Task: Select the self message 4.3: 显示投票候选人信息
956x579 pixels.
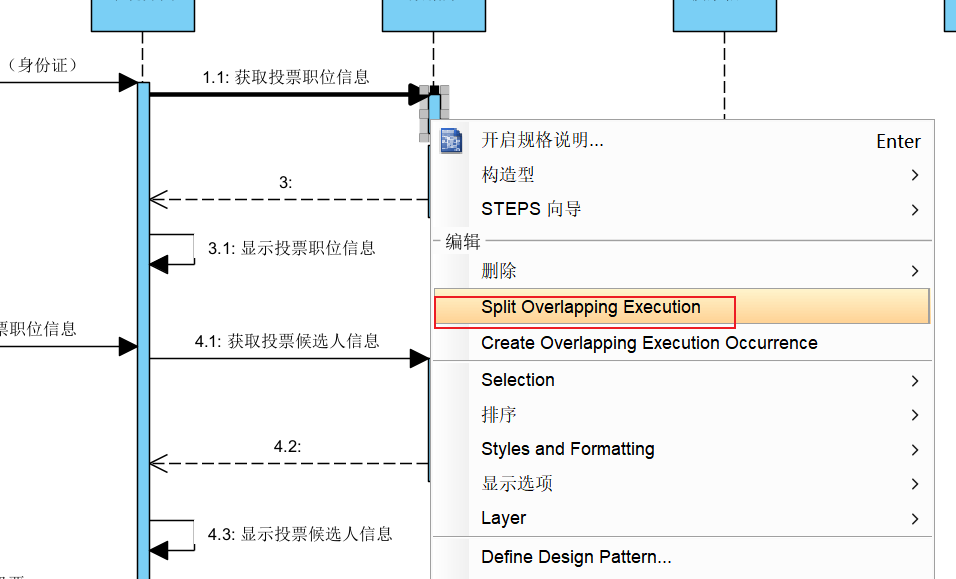Action: (x=300, y=535)
